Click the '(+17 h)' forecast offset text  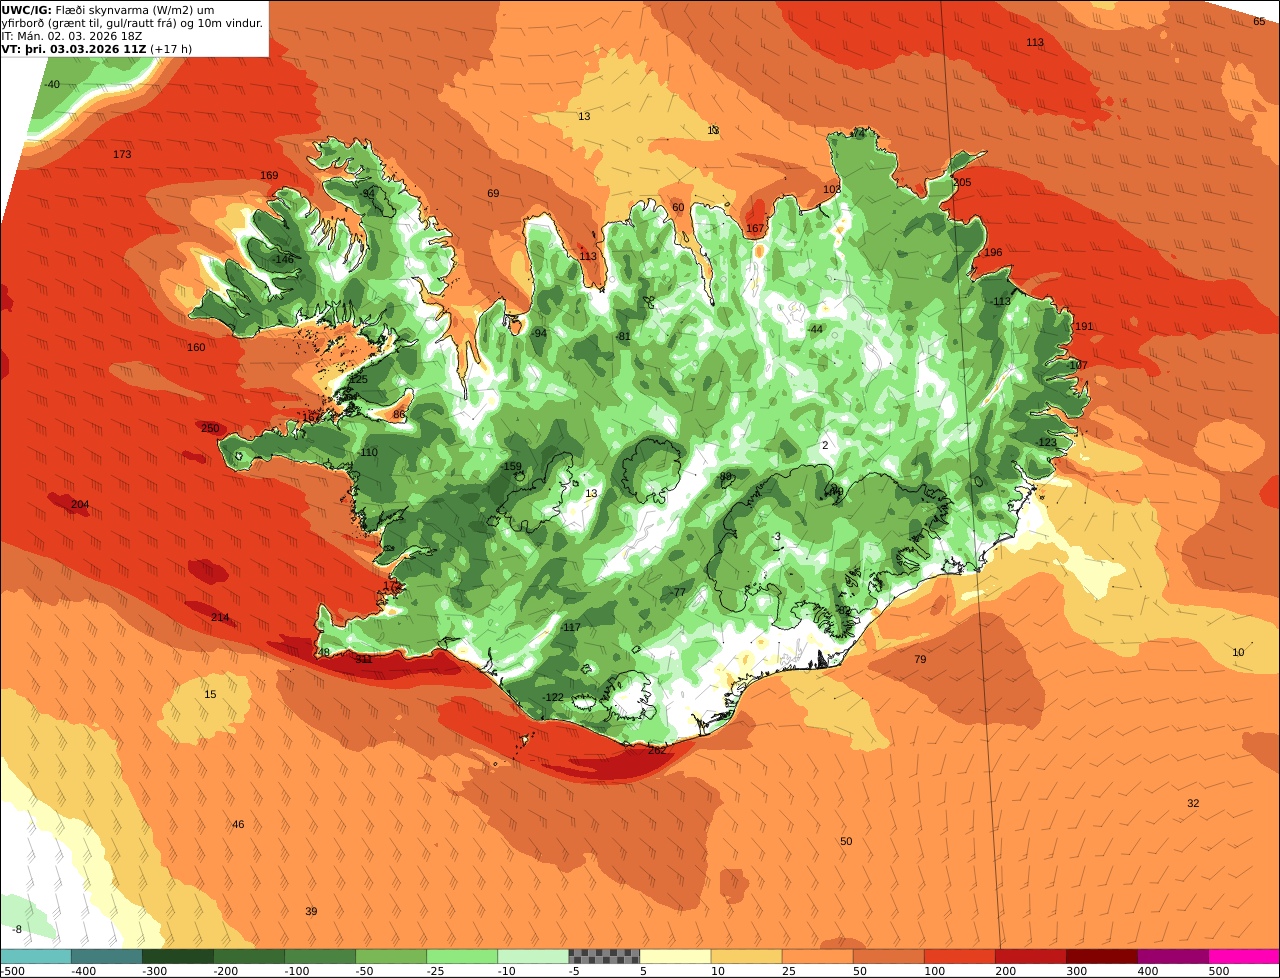coord(172,48)
